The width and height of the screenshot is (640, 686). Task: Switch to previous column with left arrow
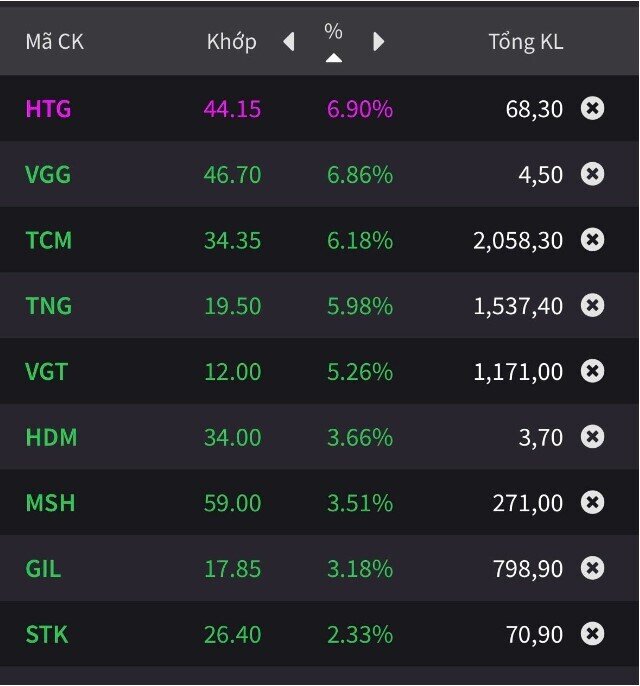point(289,42)
